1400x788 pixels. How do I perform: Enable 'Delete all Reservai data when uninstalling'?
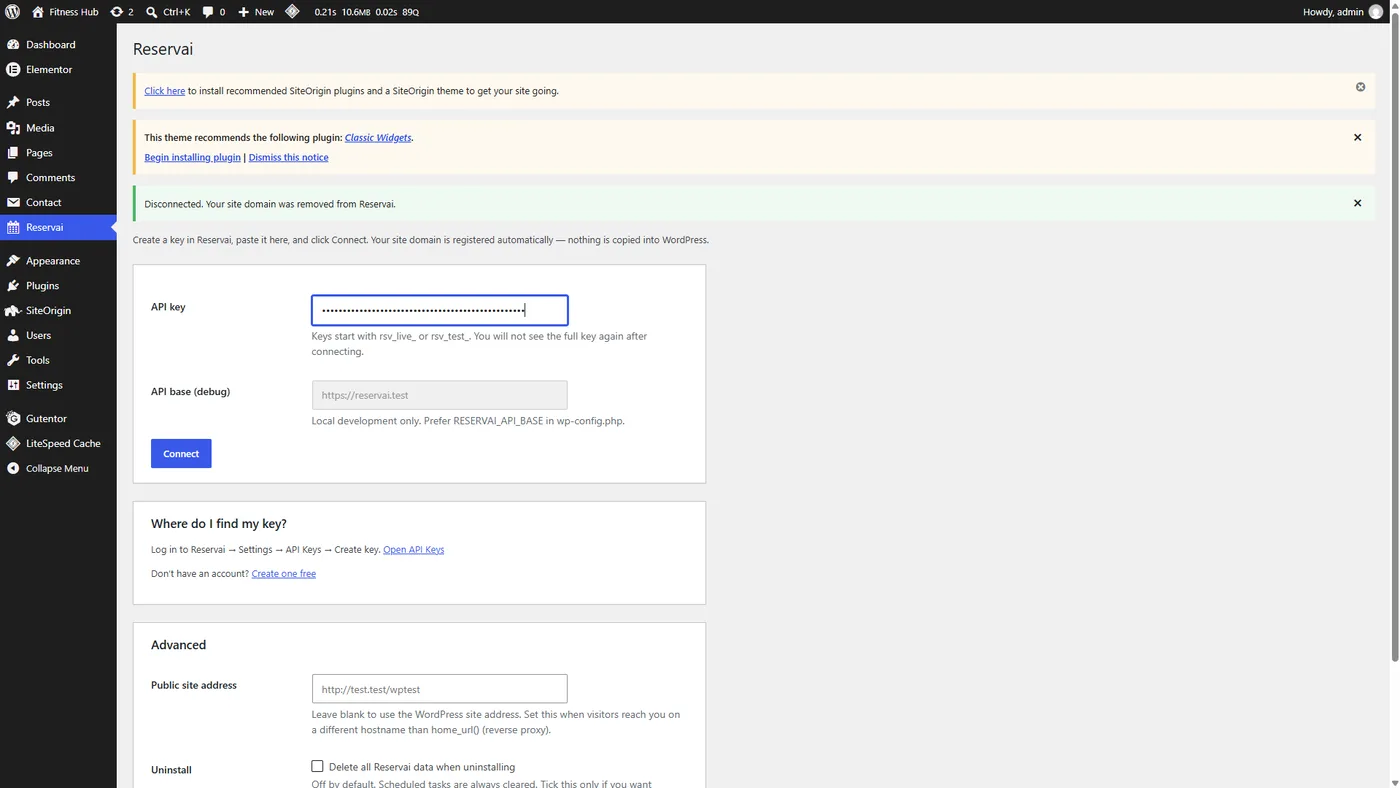pos(317,766)
